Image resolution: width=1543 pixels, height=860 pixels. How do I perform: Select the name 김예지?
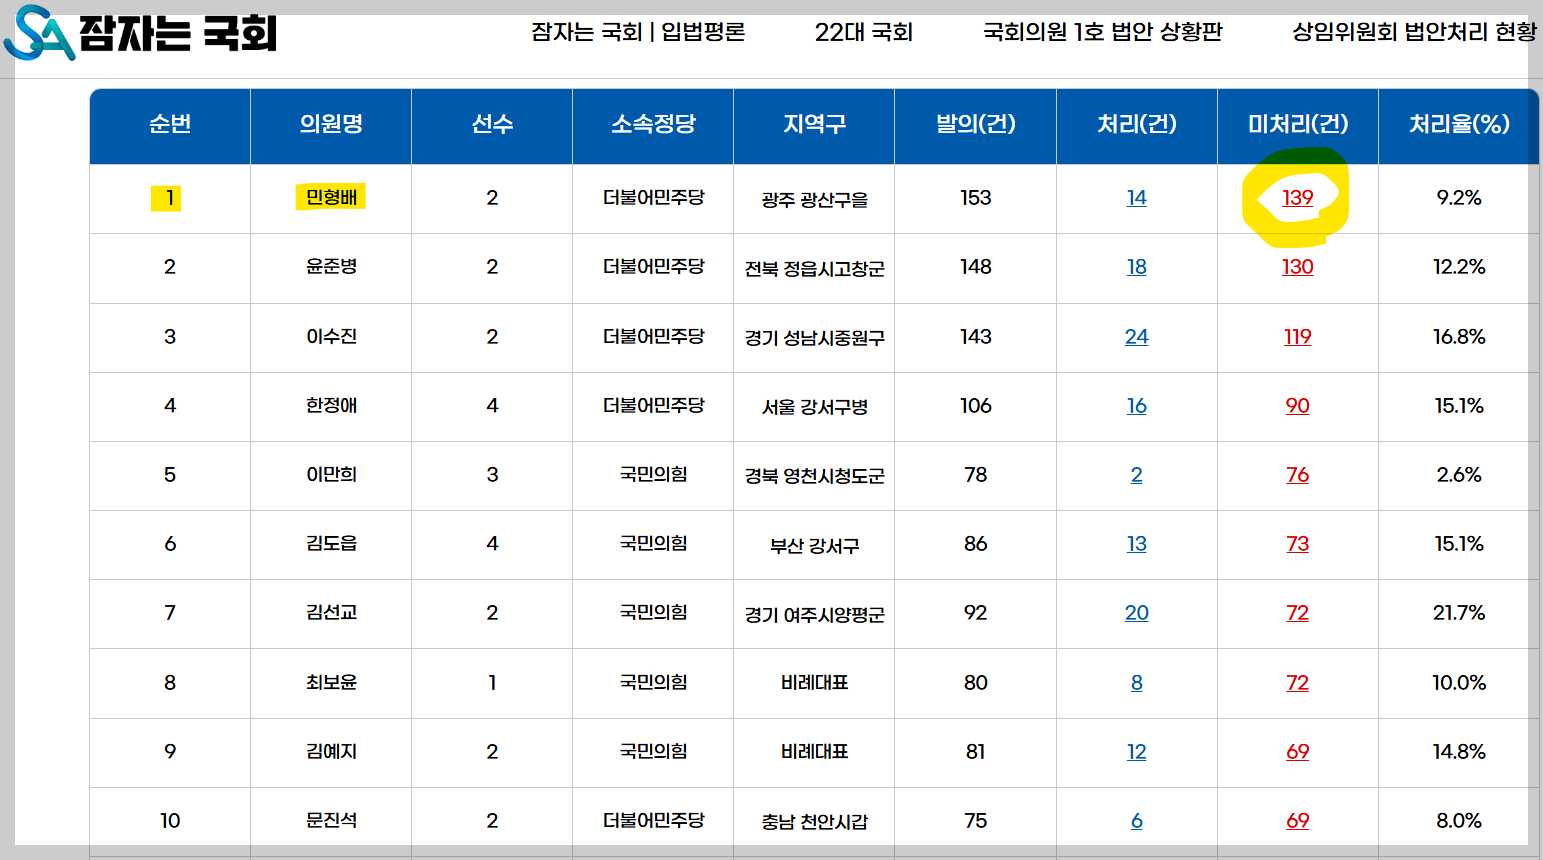click(331, 751)
